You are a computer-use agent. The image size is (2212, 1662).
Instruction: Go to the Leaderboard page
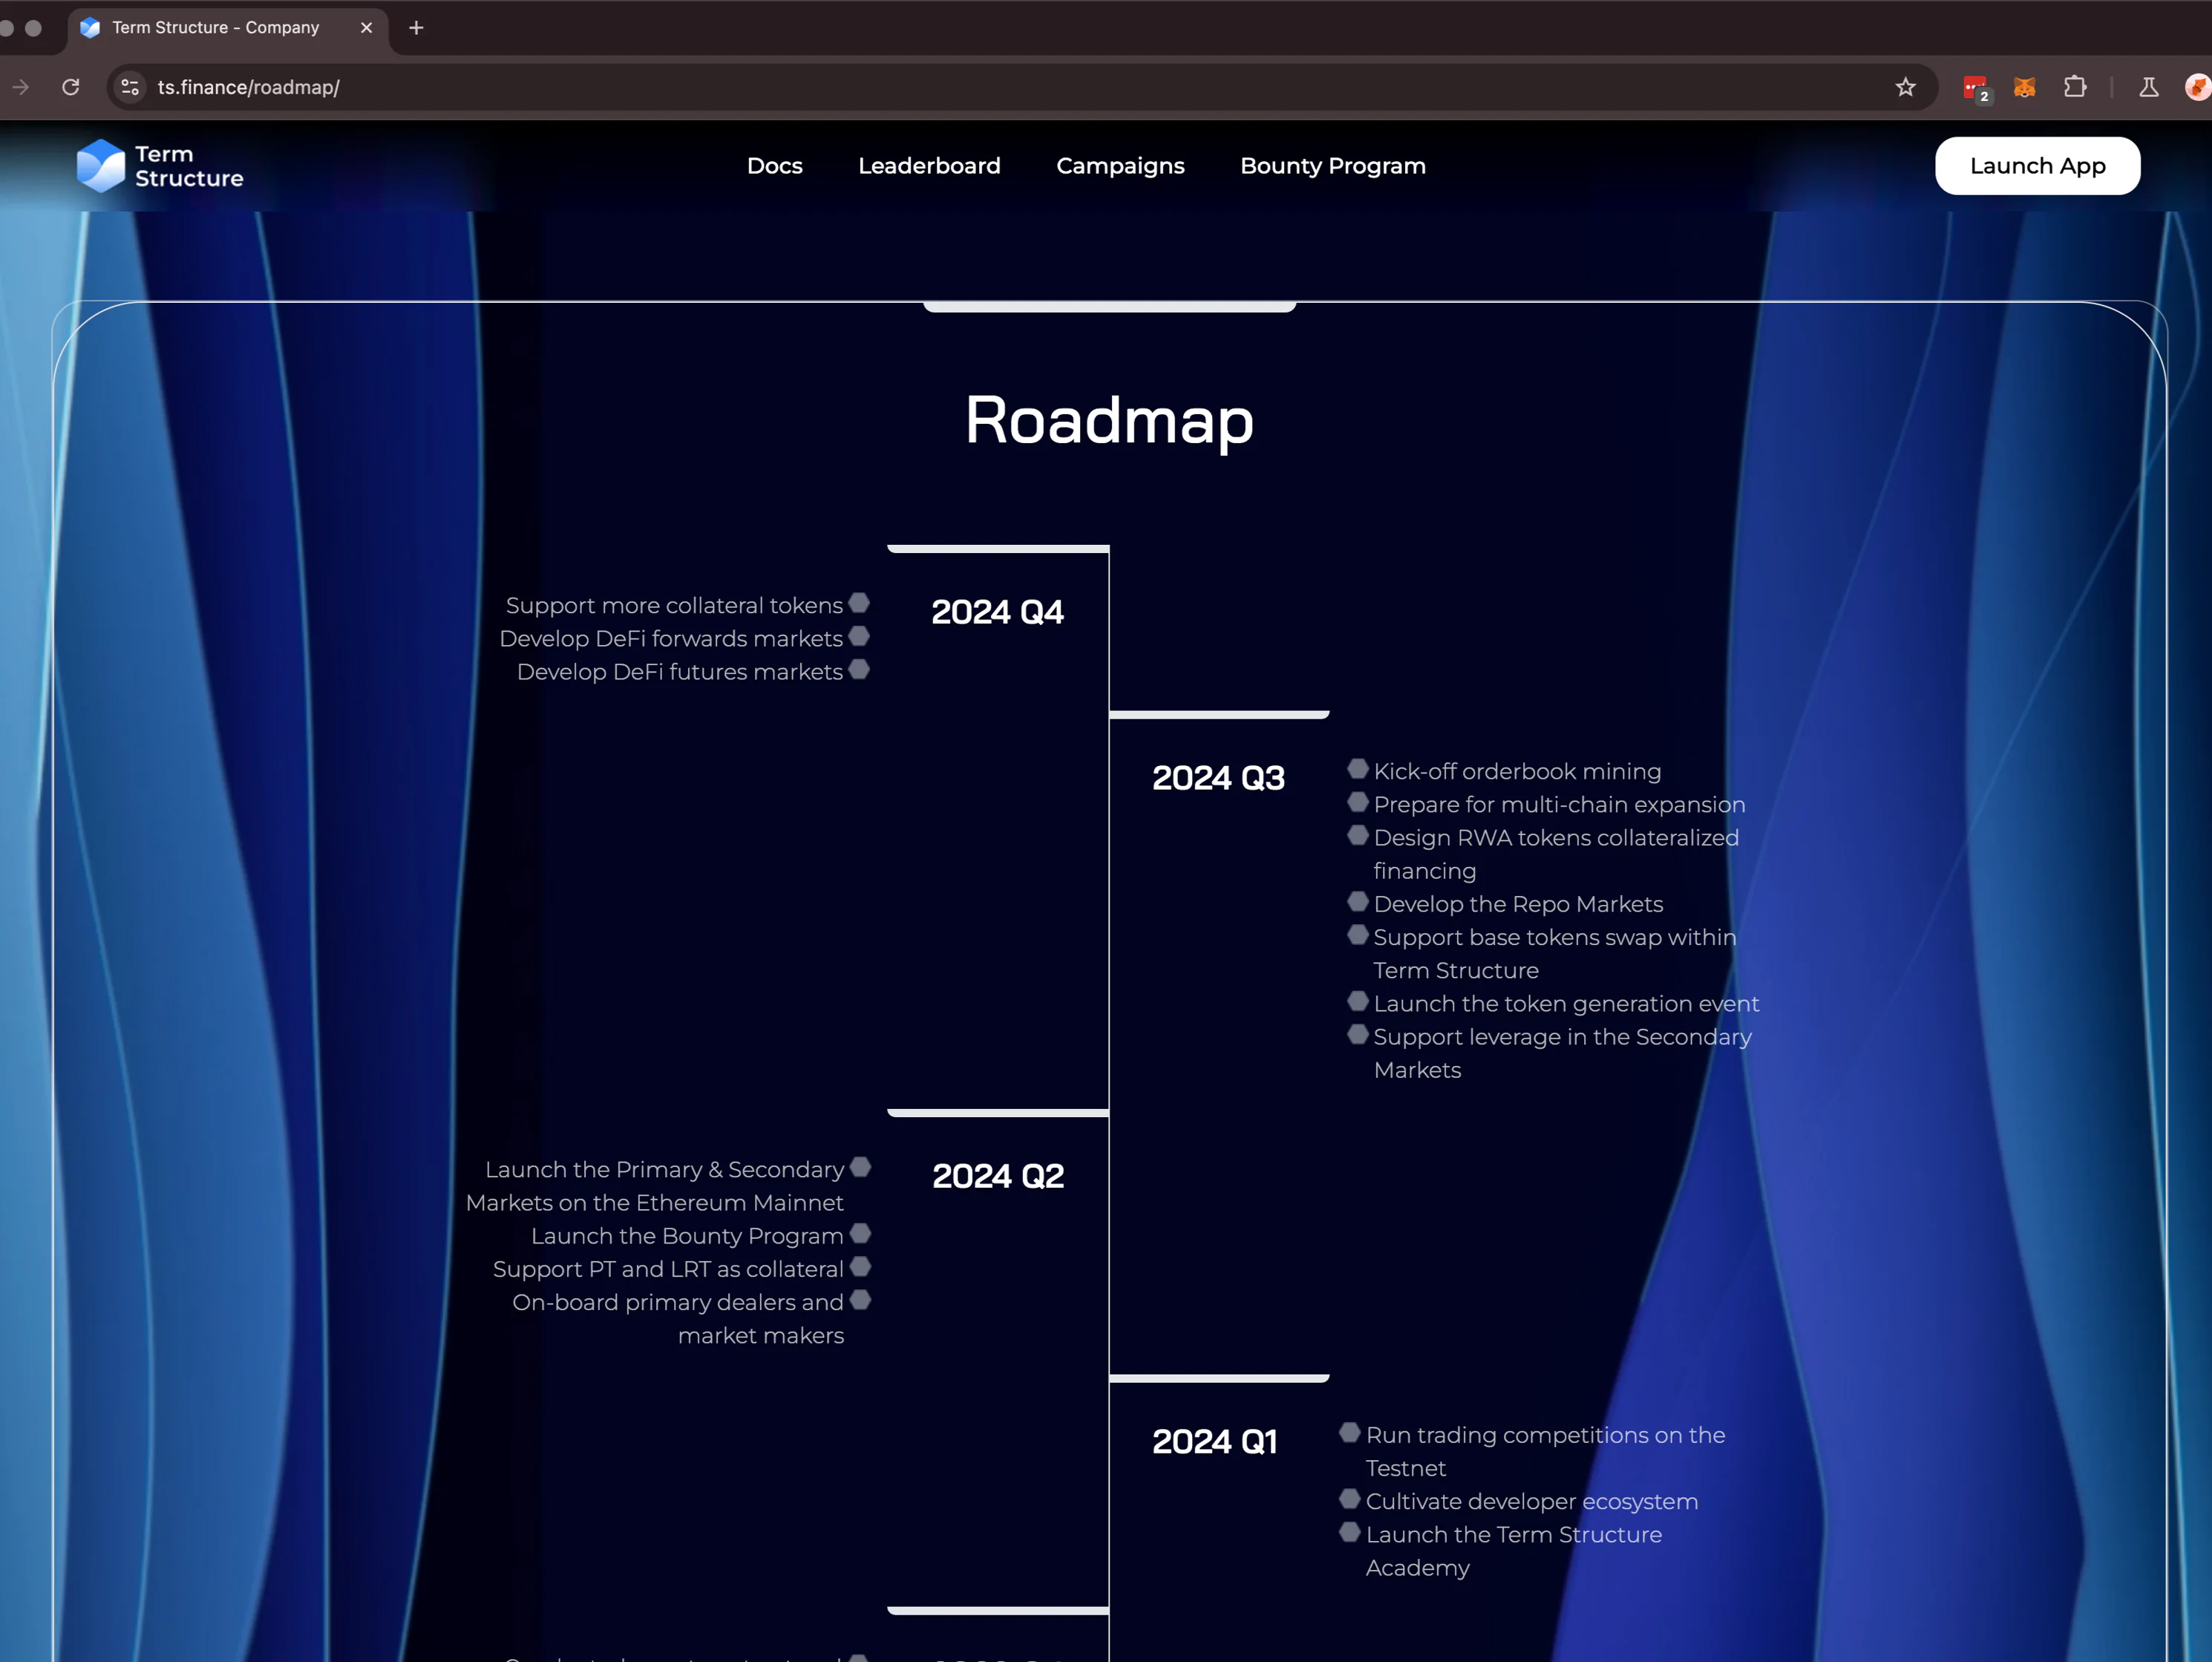click(x=929, y=166)
